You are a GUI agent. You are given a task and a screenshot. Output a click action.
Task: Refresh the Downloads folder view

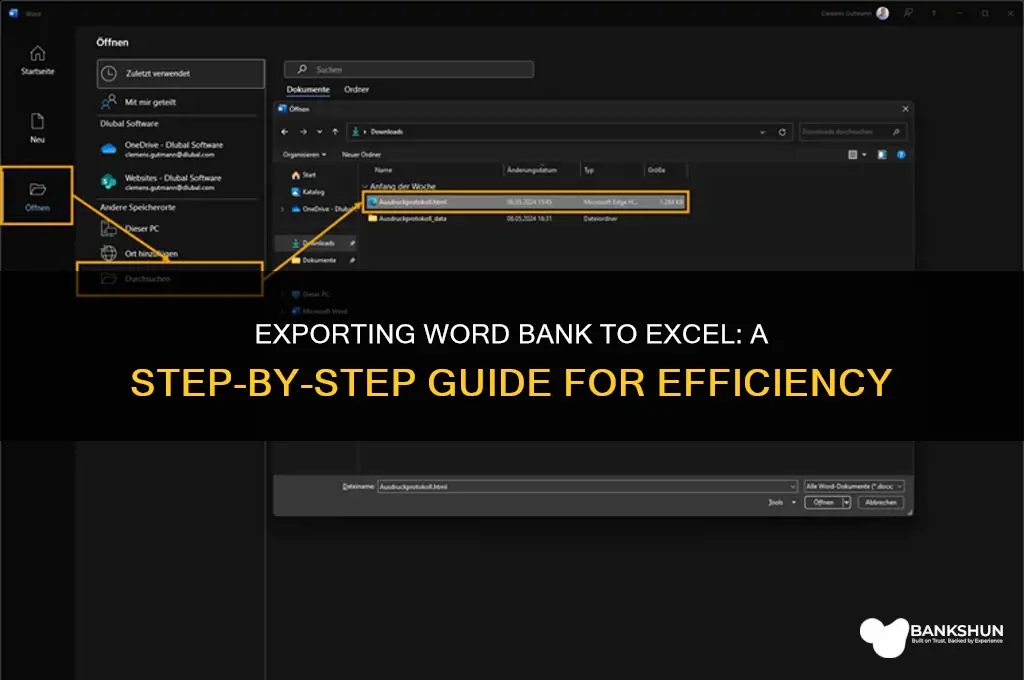(x=782, y=133)
